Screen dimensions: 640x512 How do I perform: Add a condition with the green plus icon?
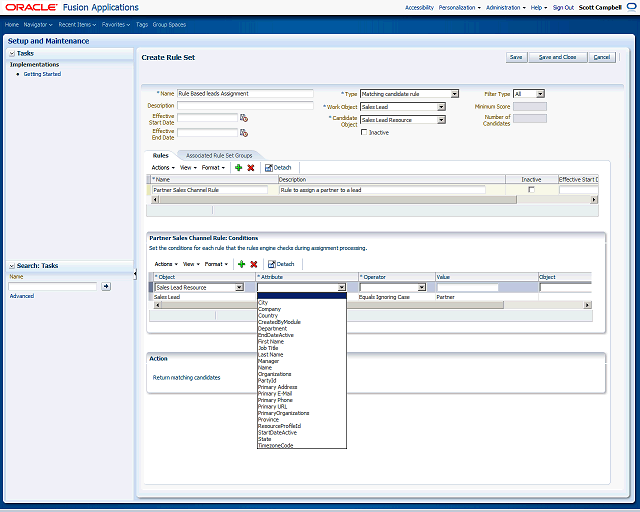242,264
